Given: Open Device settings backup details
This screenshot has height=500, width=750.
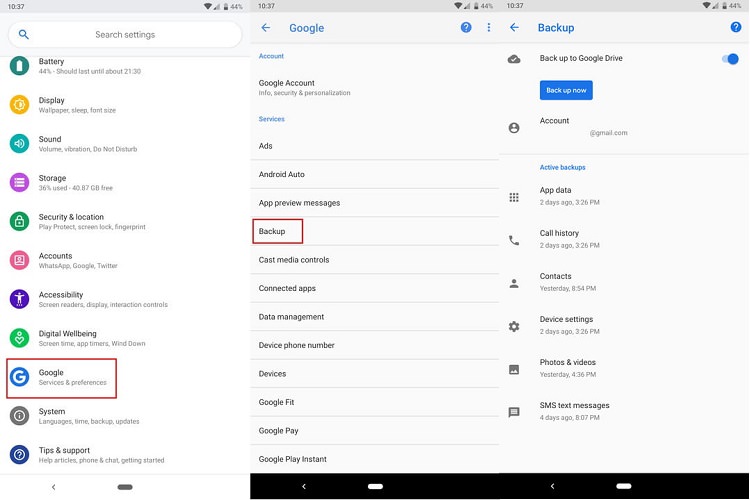Looking at the screenshot, I should tap(624, 325).
